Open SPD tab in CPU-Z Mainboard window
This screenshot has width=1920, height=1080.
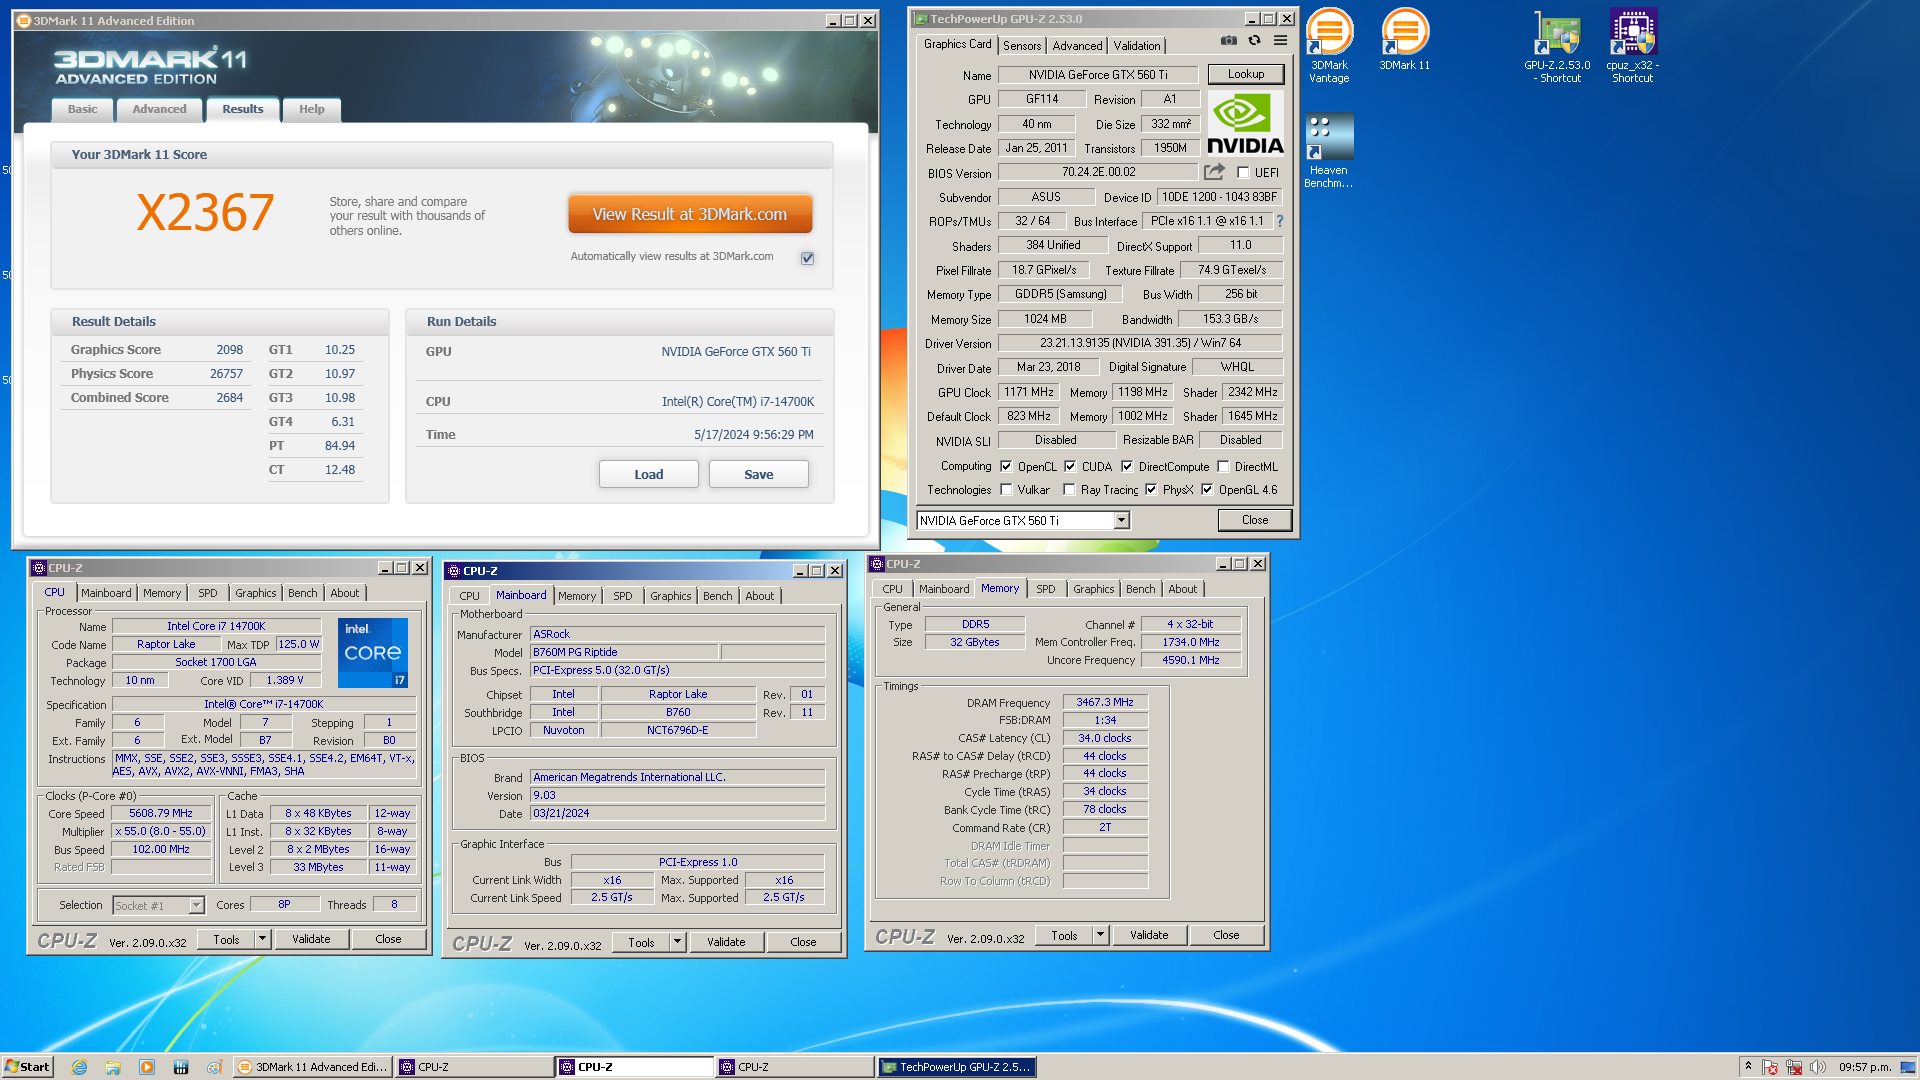pos(622,596)
